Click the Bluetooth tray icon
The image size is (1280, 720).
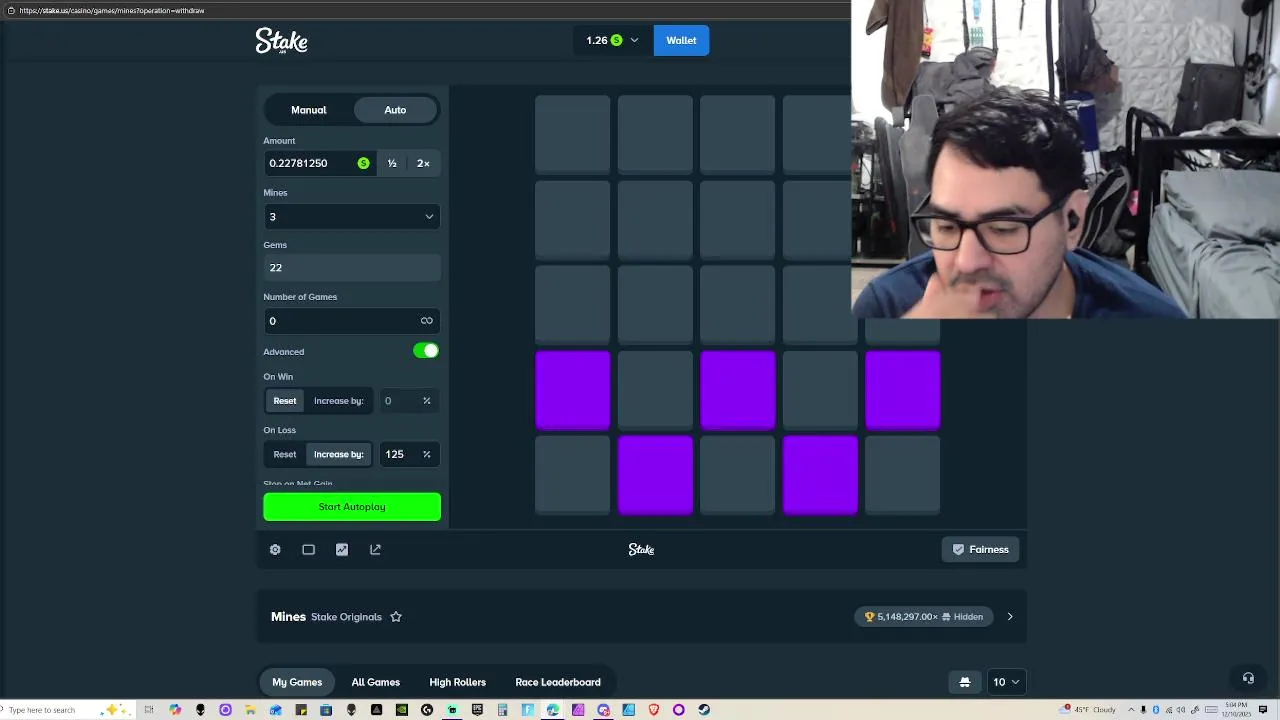coord(1156,709)
